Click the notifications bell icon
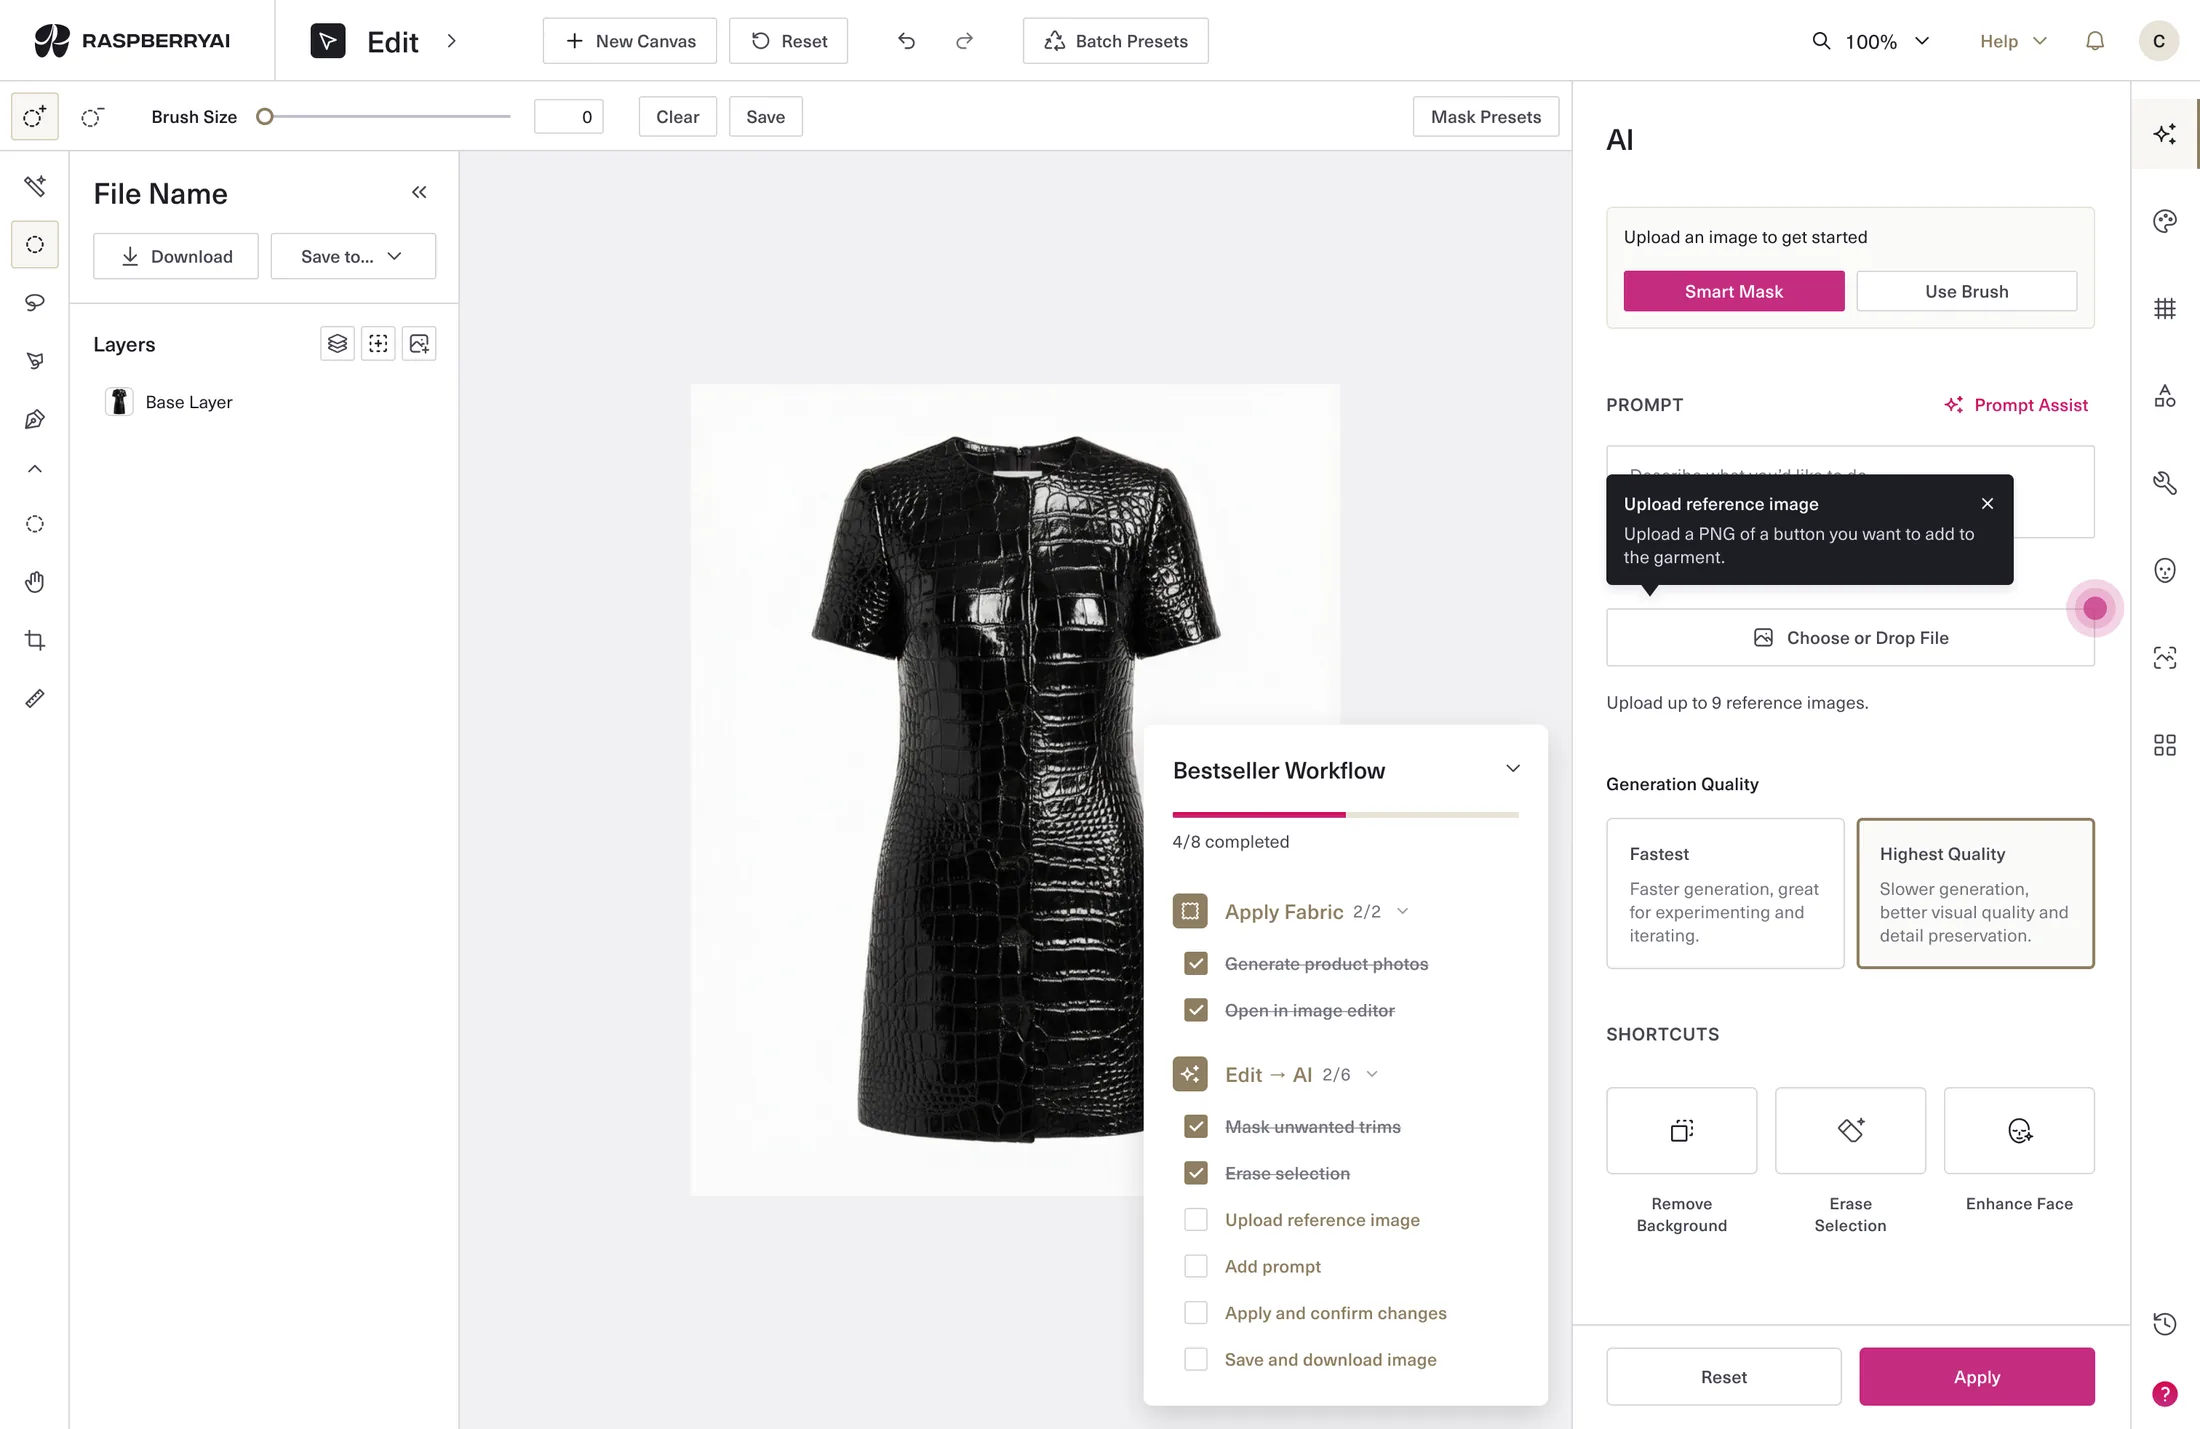Screen dimensions: 2200x1429 2095,41
